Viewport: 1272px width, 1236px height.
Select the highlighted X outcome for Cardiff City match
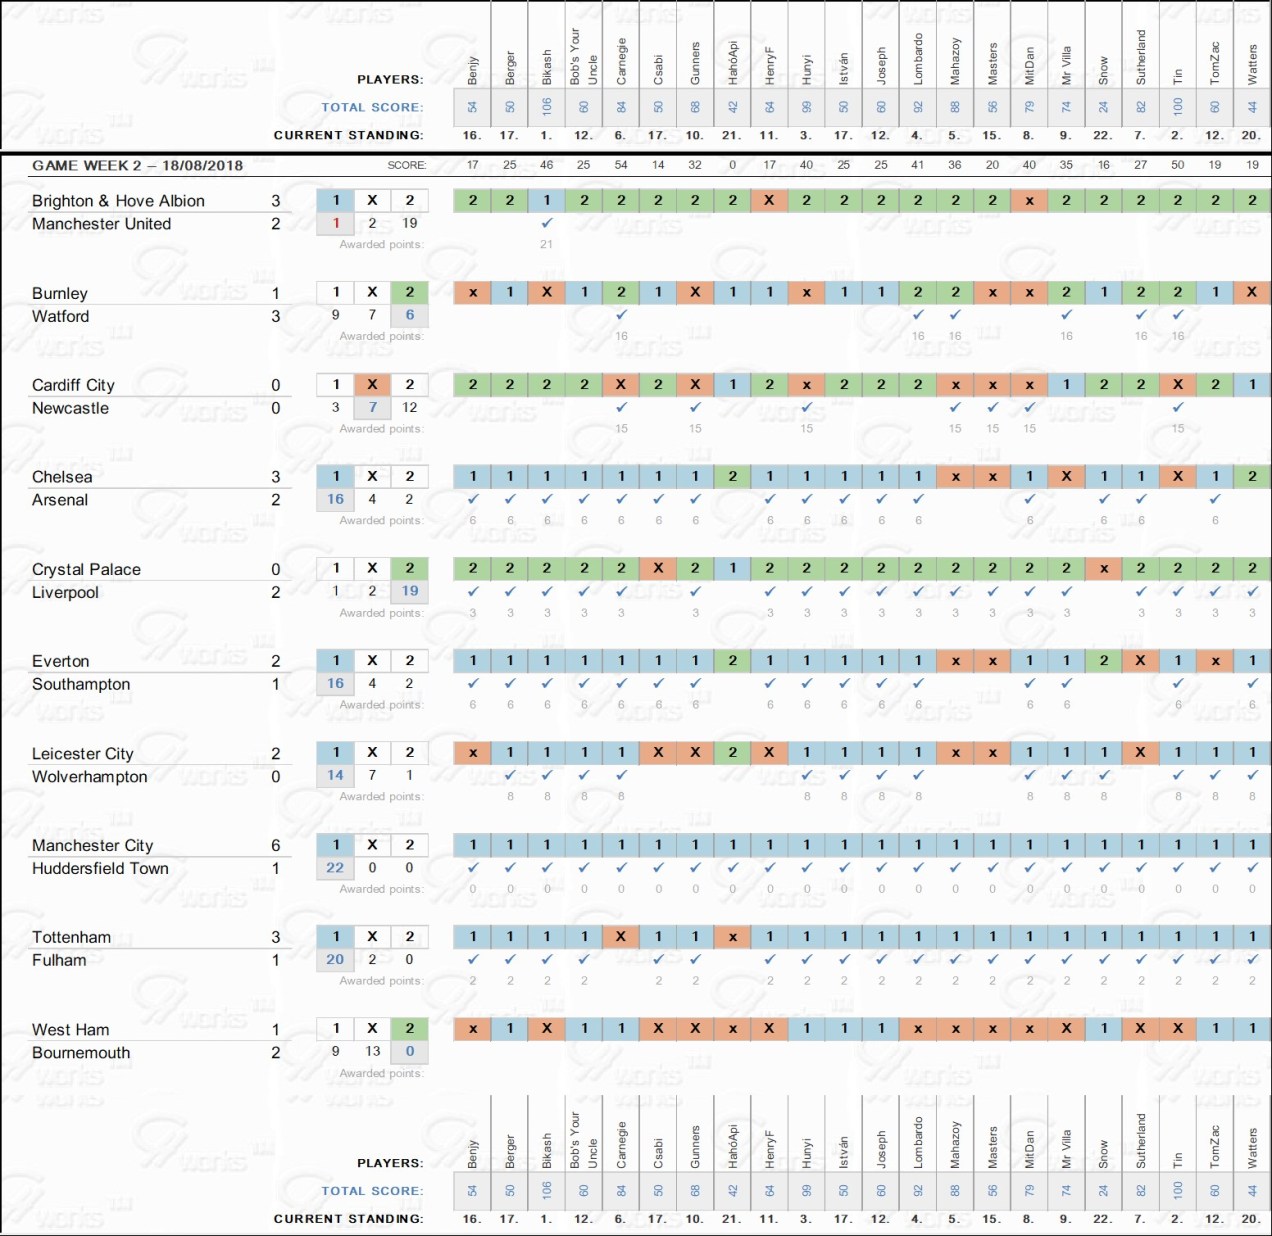coord(372,384)
